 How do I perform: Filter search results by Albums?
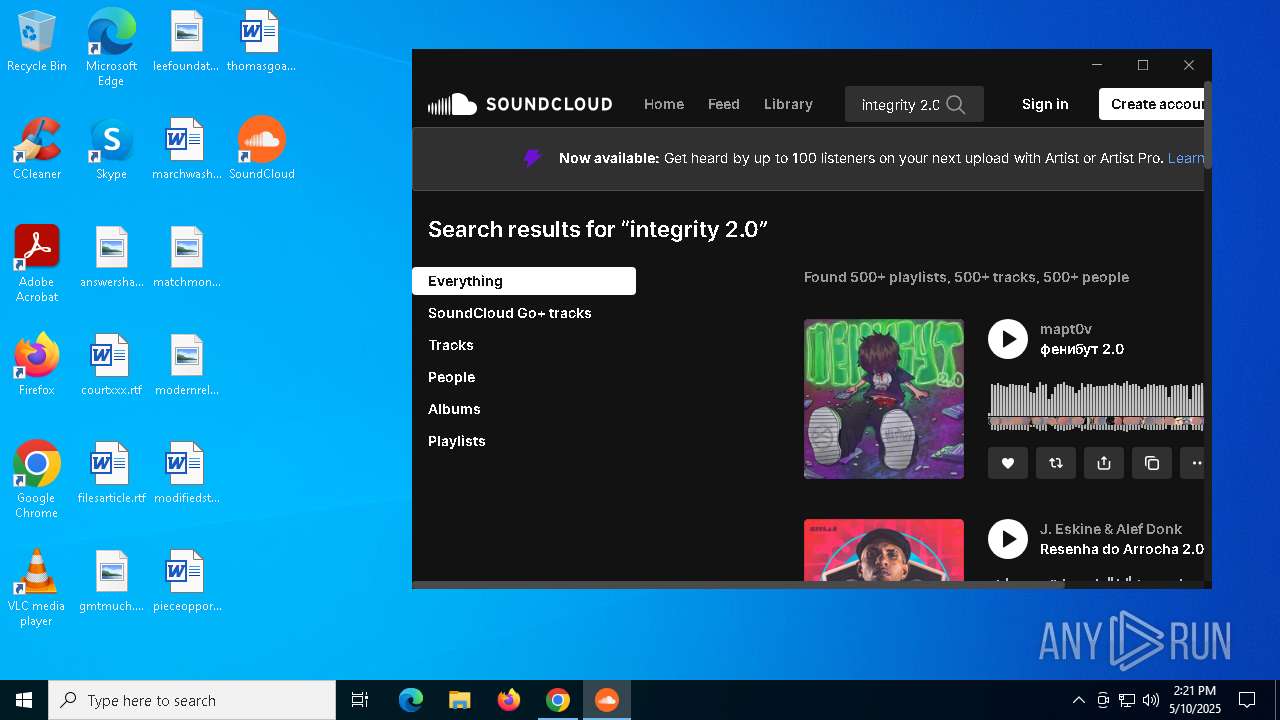[x=454, y=409]
